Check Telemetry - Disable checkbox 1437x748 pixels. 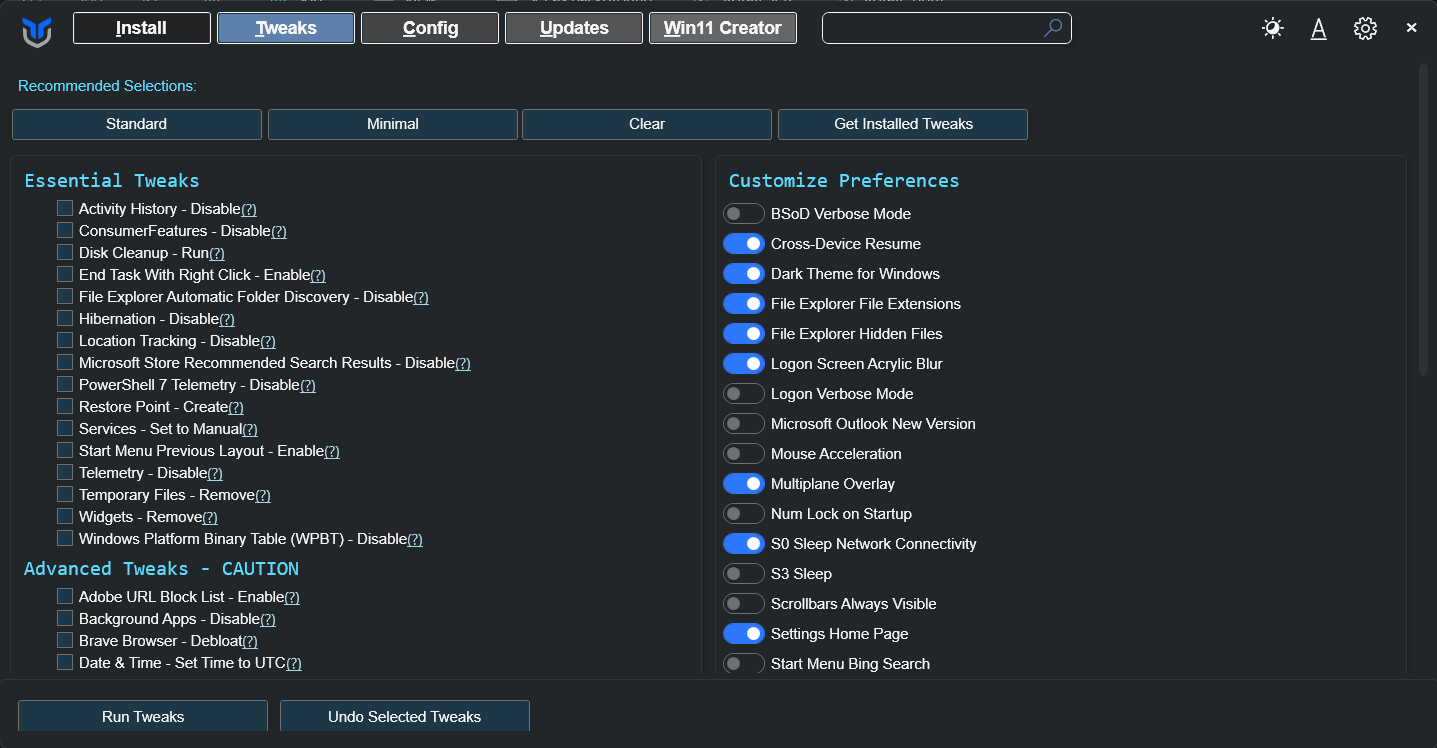click(65, 472)
